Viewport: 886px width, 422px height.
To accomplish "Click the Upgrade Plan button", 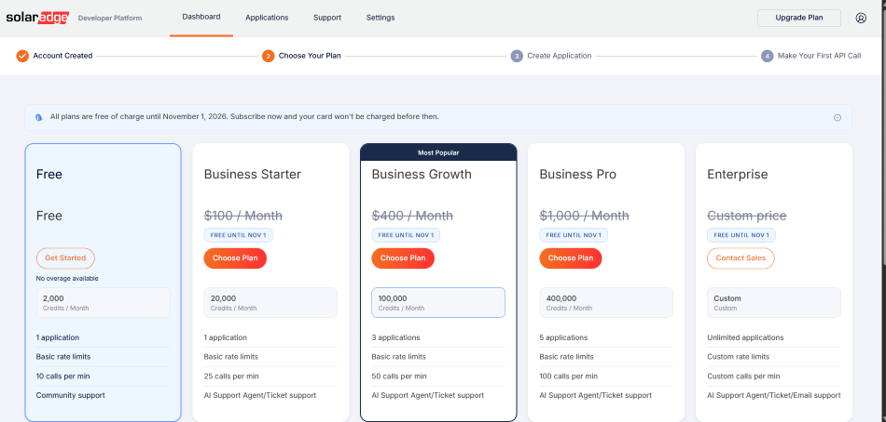I will (799, 18).
